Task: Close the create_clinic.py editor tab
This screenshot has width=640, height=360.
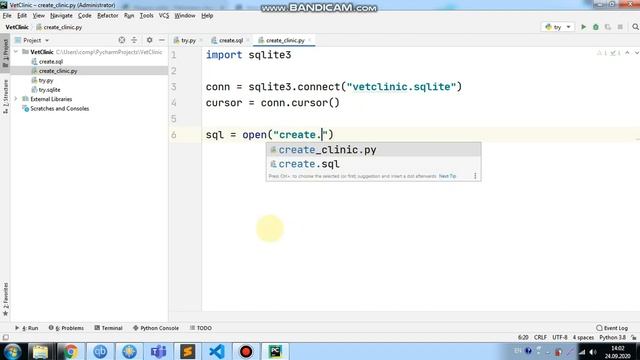Action: pyautogui.click(x=310, y=40)
